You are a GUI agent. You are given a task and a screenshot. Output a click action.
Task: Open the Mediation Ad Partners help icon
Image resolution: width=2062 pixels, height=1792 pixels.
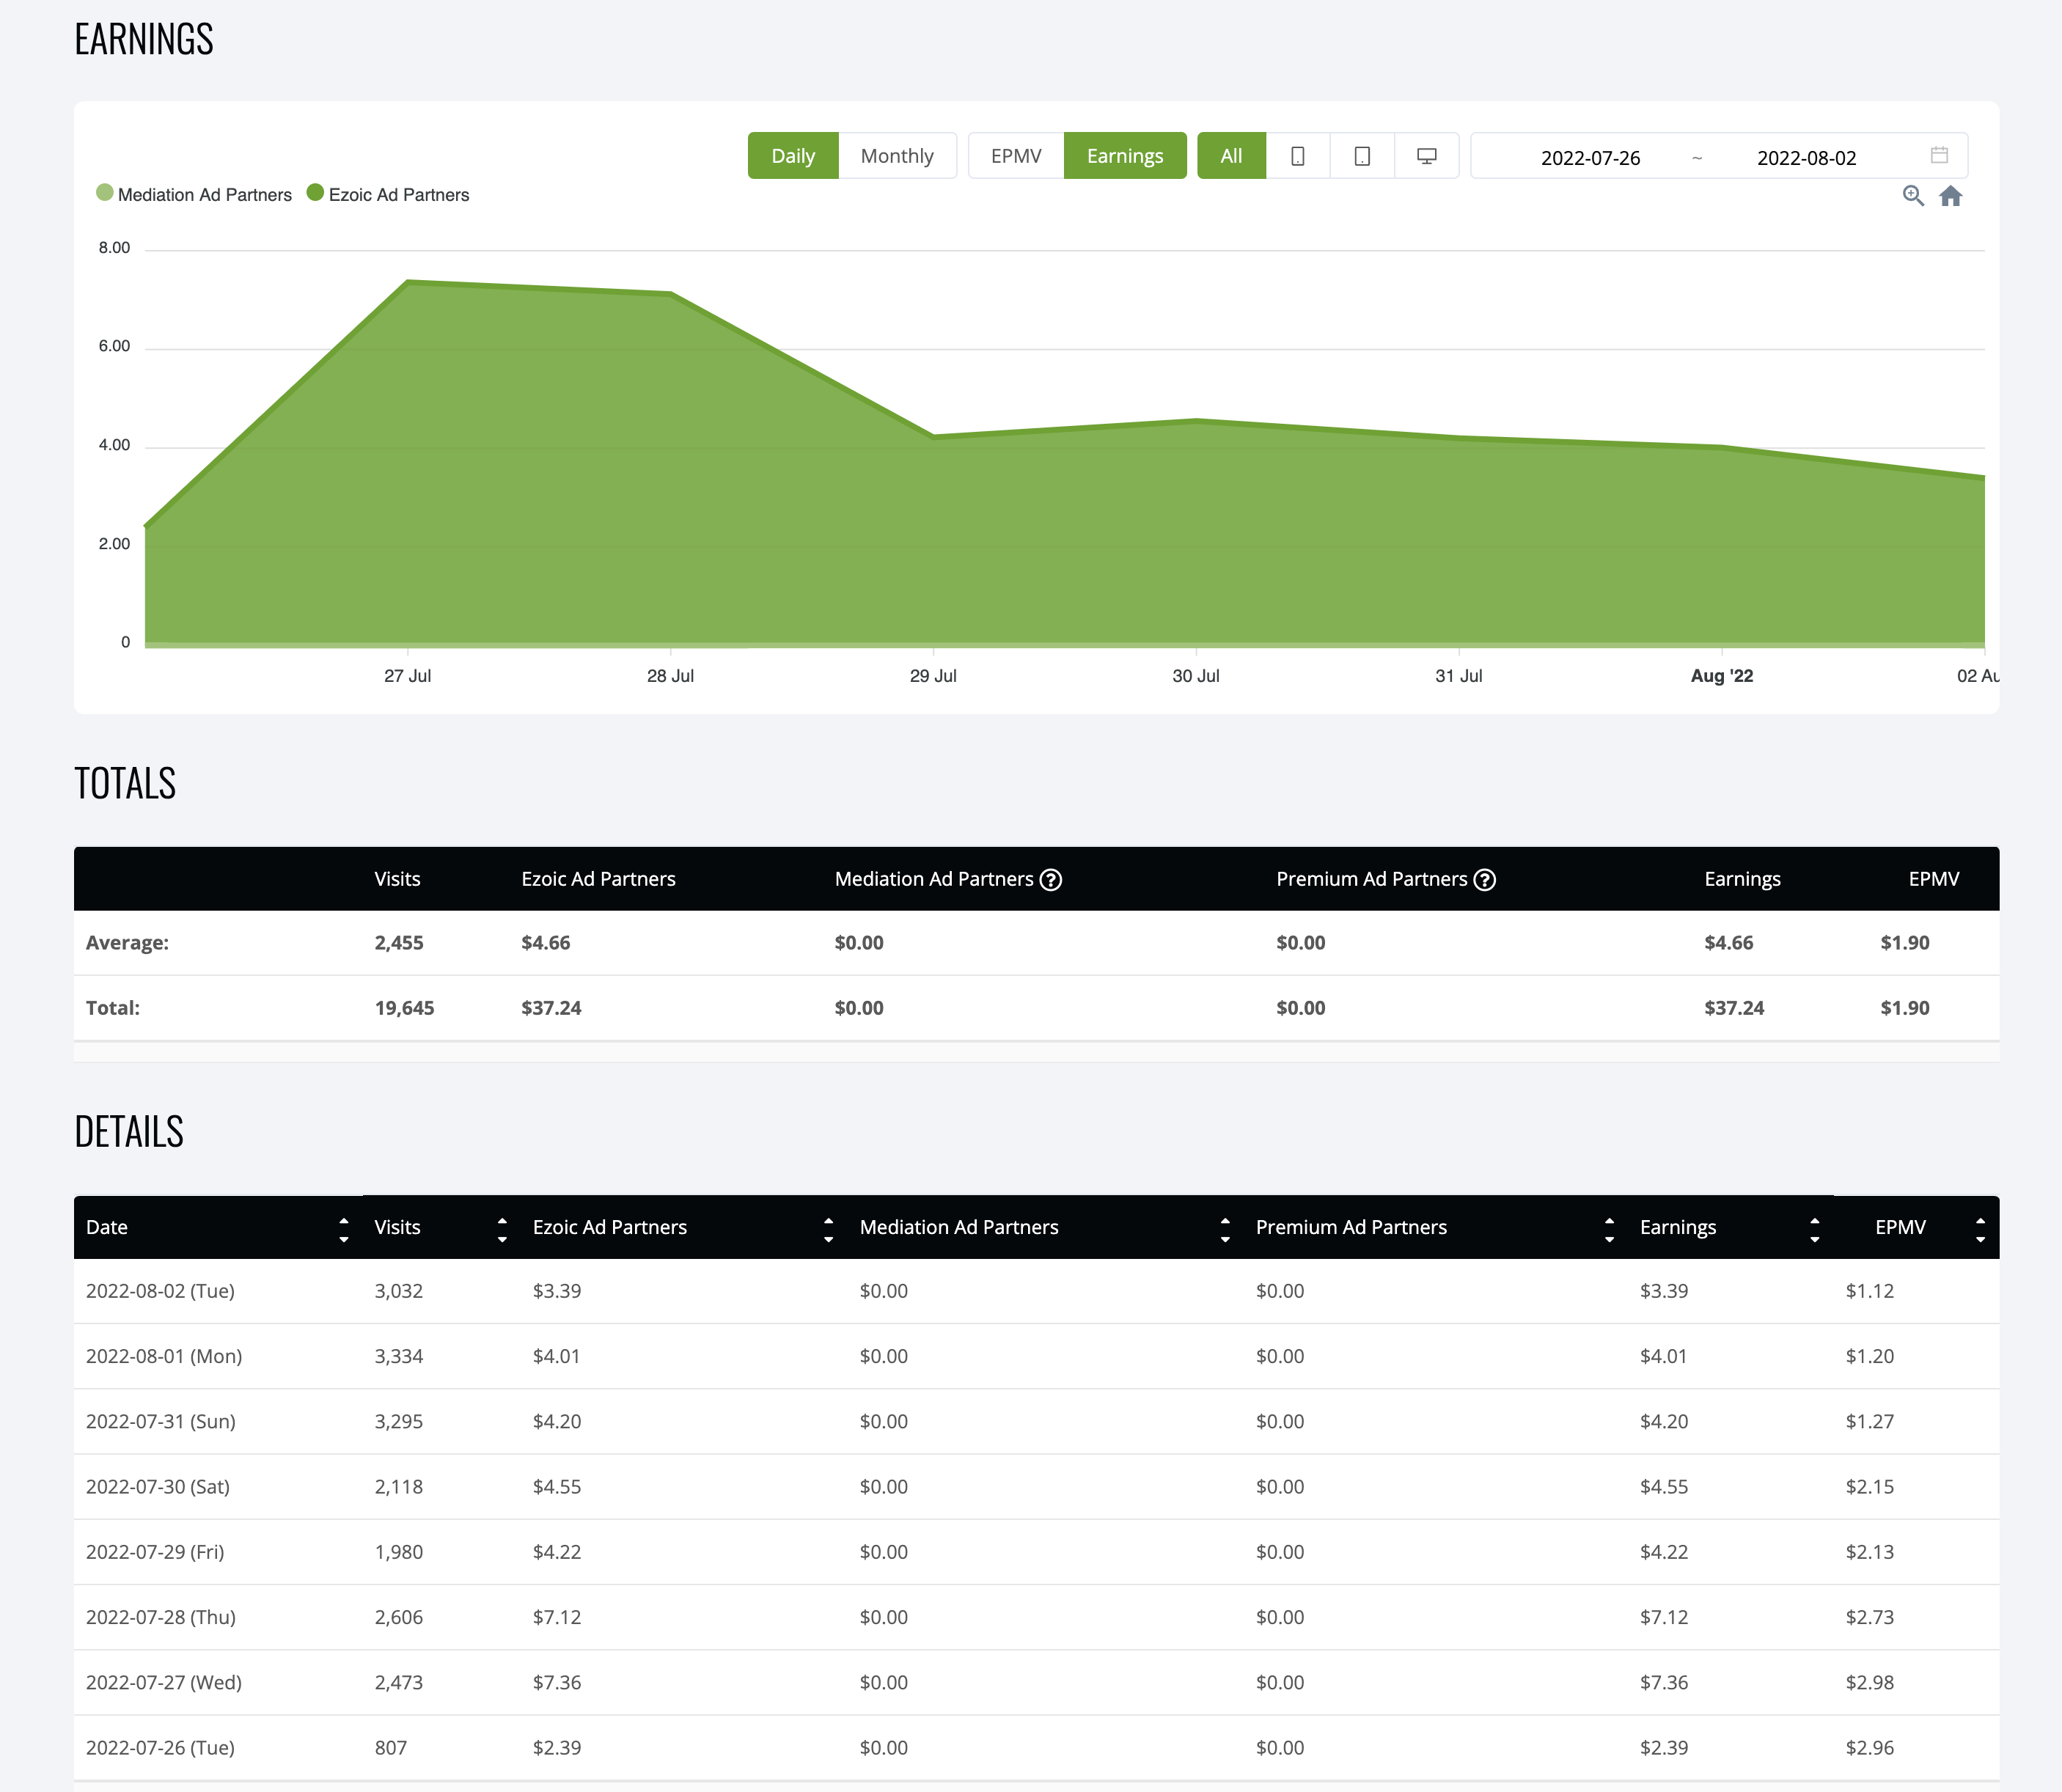click(1051, 880)
